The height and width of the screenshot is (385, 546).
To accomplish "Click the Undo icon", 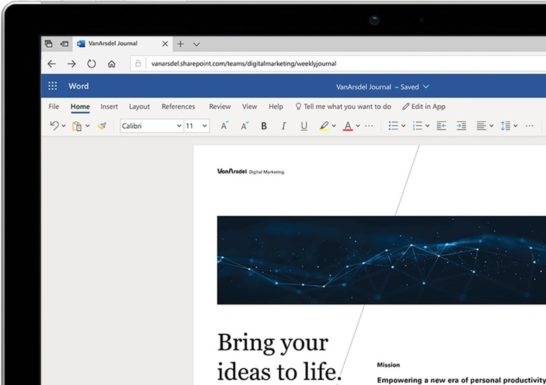I will point(54,126).
